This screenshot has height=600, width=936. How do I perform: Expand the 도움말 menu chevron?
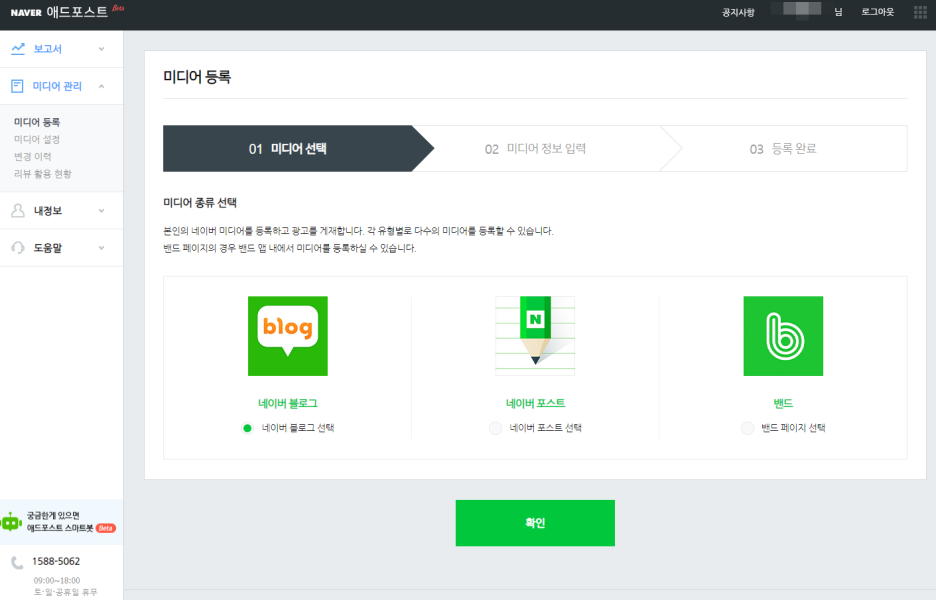coord(101,248)
